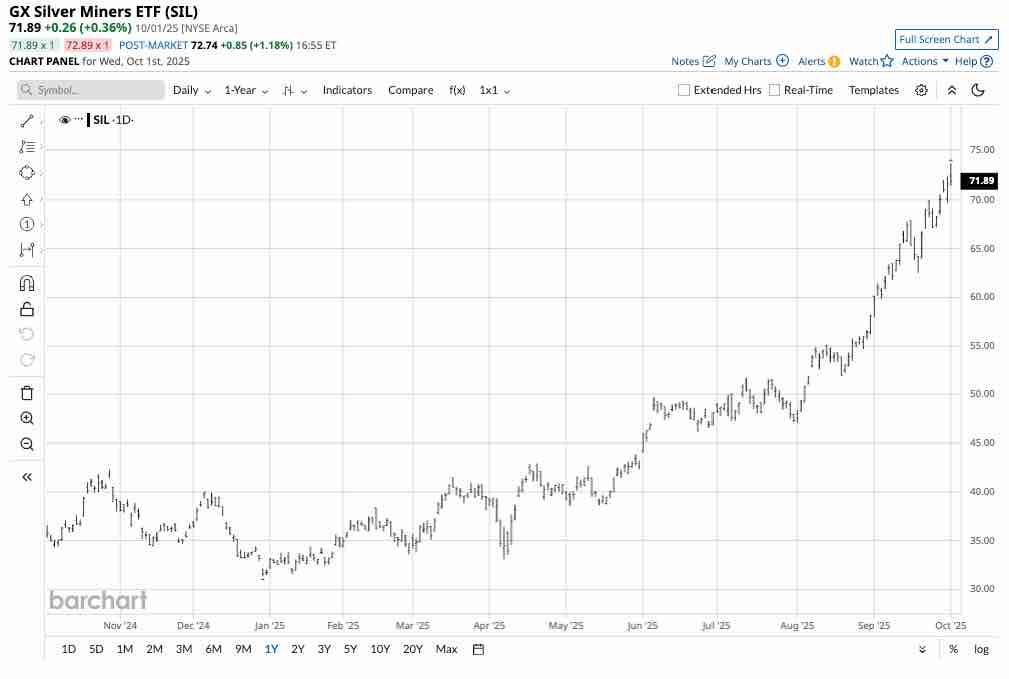
Task: Select the 2M range tab
Action: 154,649
